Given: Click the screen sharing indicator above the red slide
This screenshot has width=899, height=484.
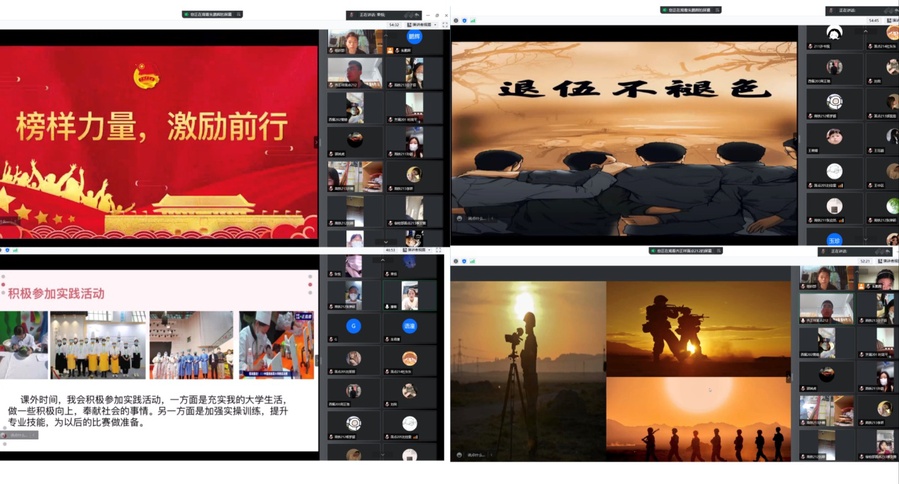Looking at the screenshot, I should (212, 14).
